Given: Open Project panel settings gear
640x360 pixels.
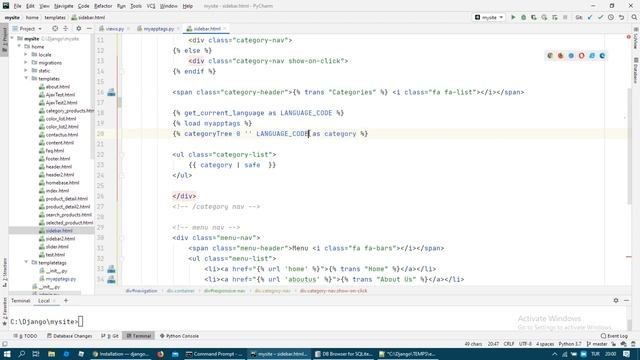Looking at the screenshot, I should point(78,29).
